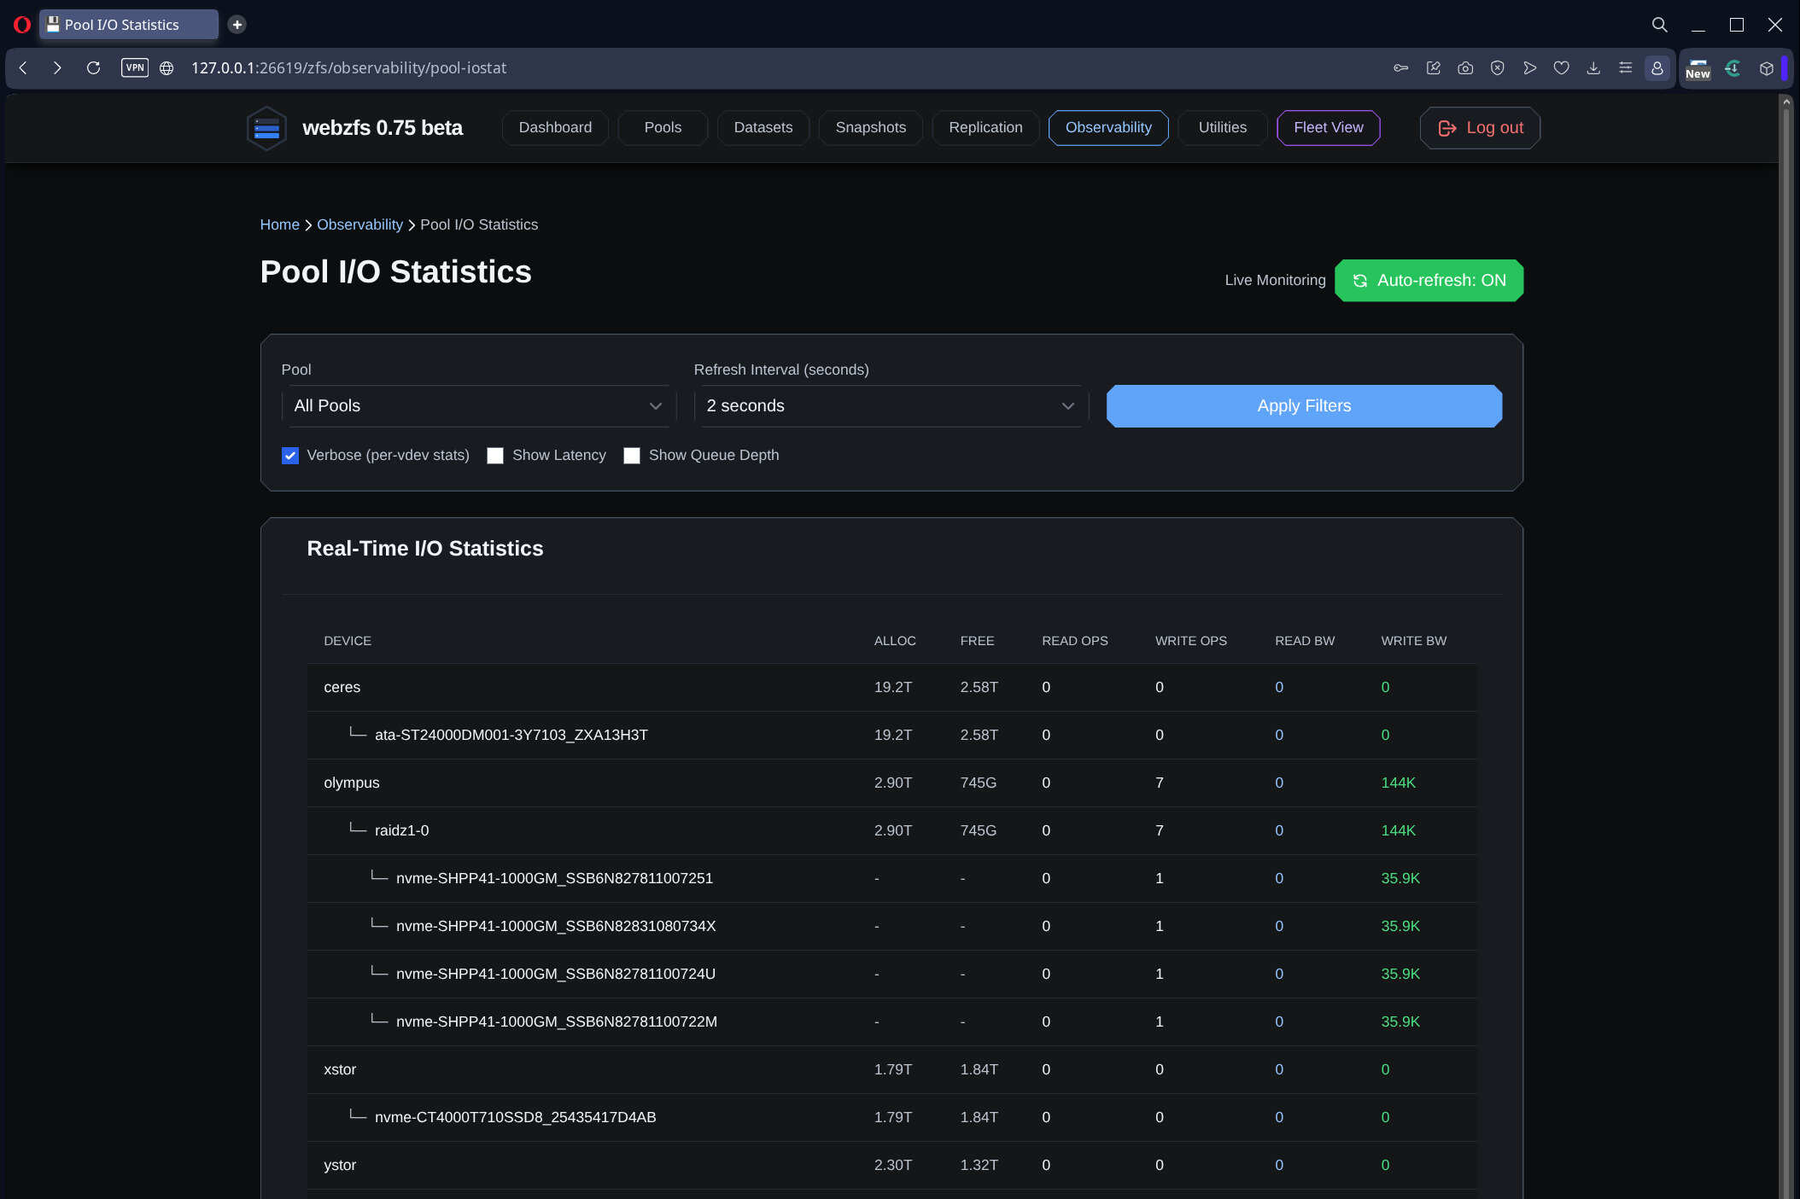Image resolution: width=1800 pixels, height=1199 pixels.
Task: Click device nvme-SHPP41-1000GM_SSB6N827811007251
Action: click(x=554, y=879)
